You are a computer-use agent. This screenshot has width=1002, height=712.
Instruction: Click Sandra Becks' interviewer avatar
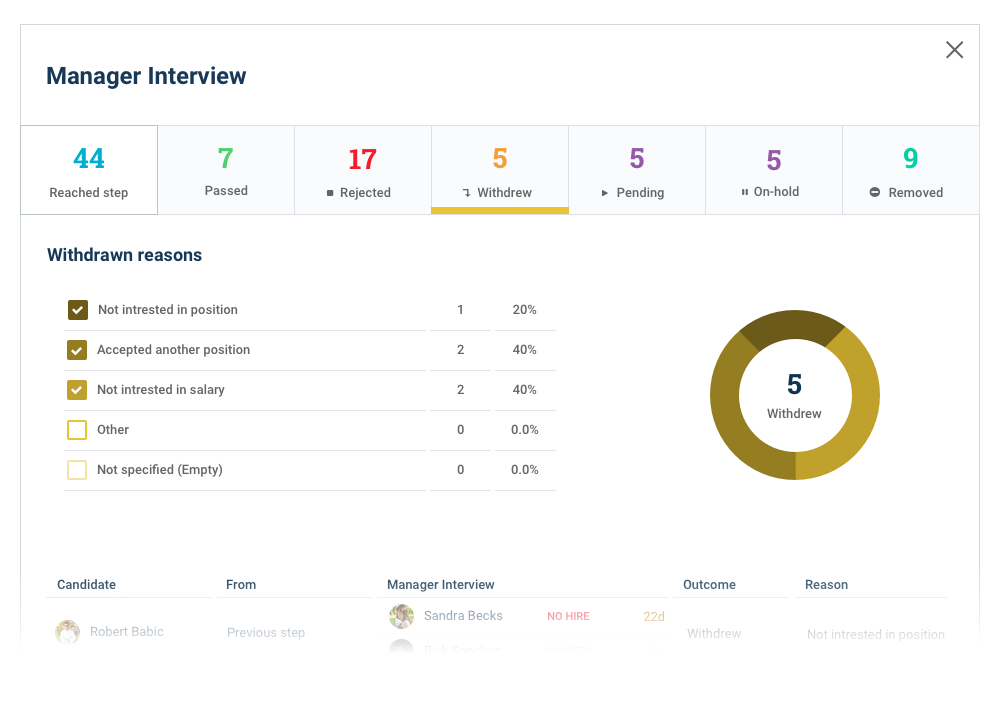point(401,616)
